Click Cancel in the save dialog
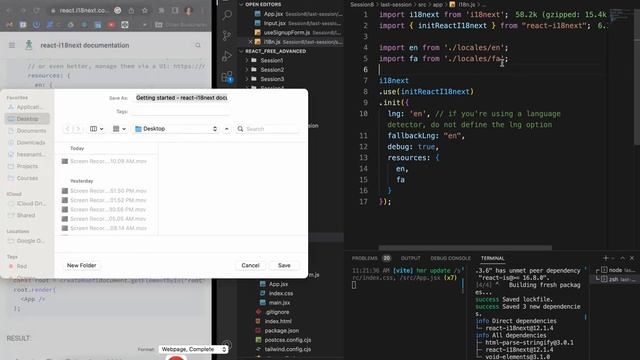640x360 pixels. [x=250, y=266]
